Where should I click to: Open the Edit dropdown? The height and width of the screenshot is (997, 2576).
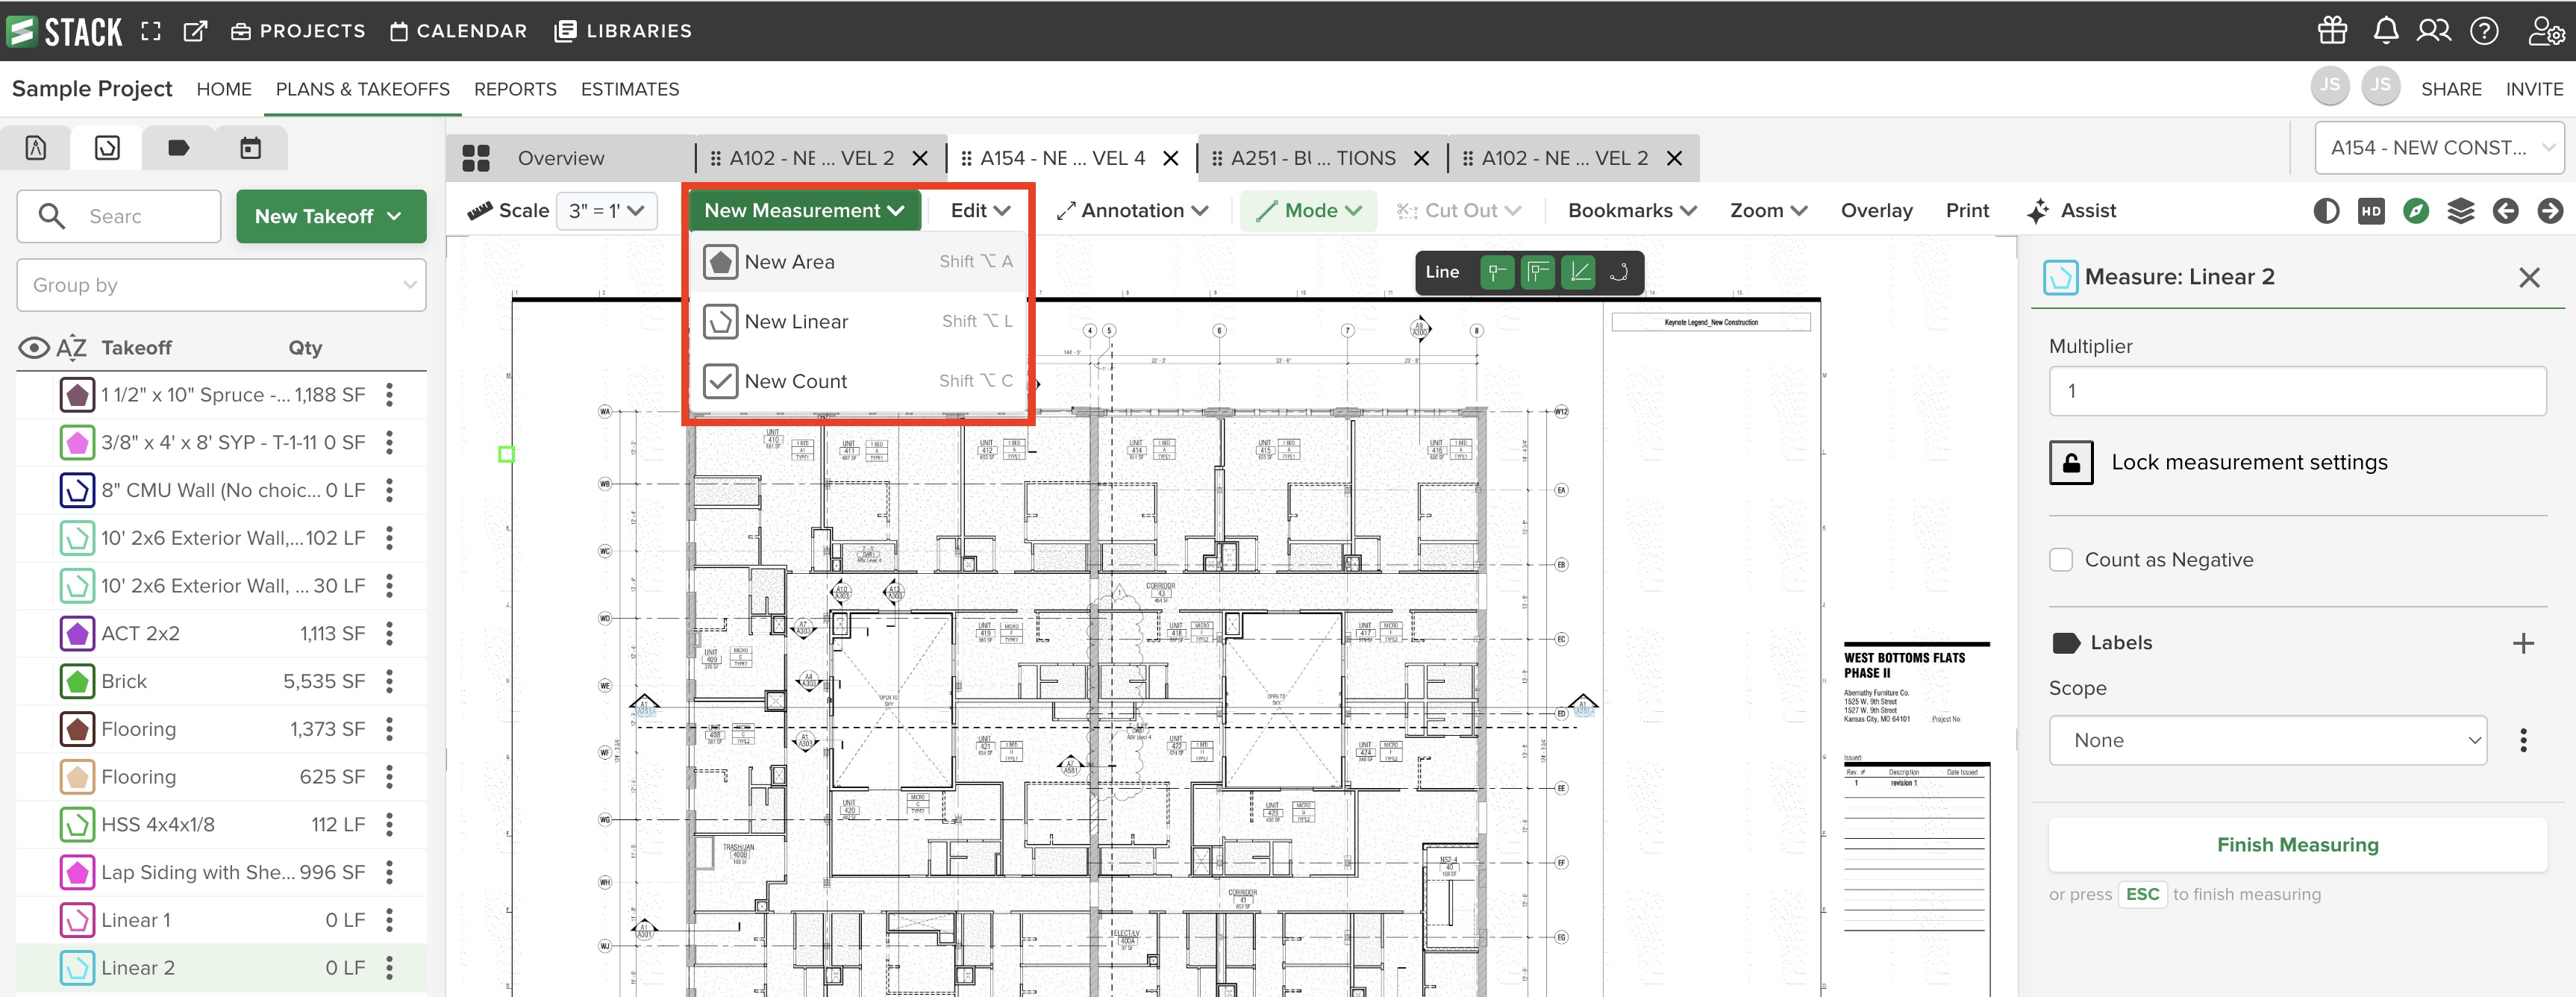coord(980,211)
